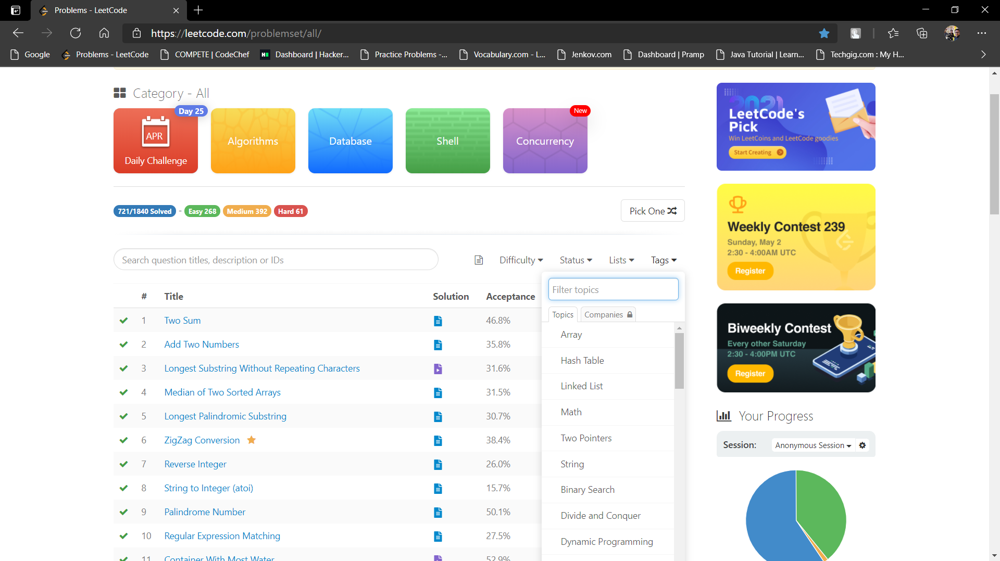Choose the Hash Table topic
Image resolution: width=1000 pixels, height=561 pixels.
(582, 360)
